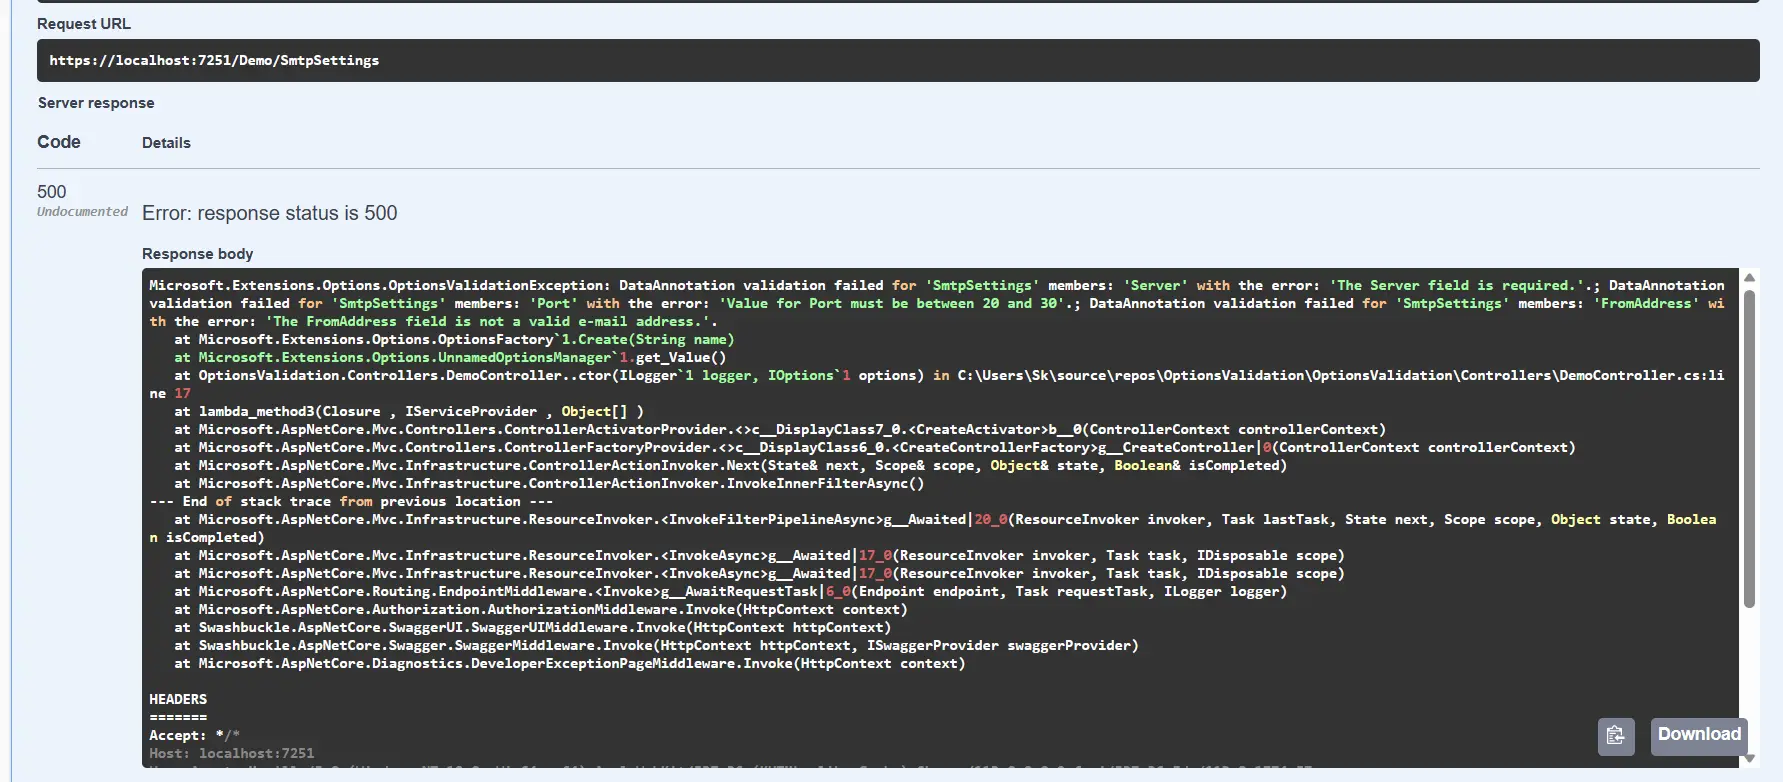Click the Code column header
1783x782 pixels.
click(59, 142)
